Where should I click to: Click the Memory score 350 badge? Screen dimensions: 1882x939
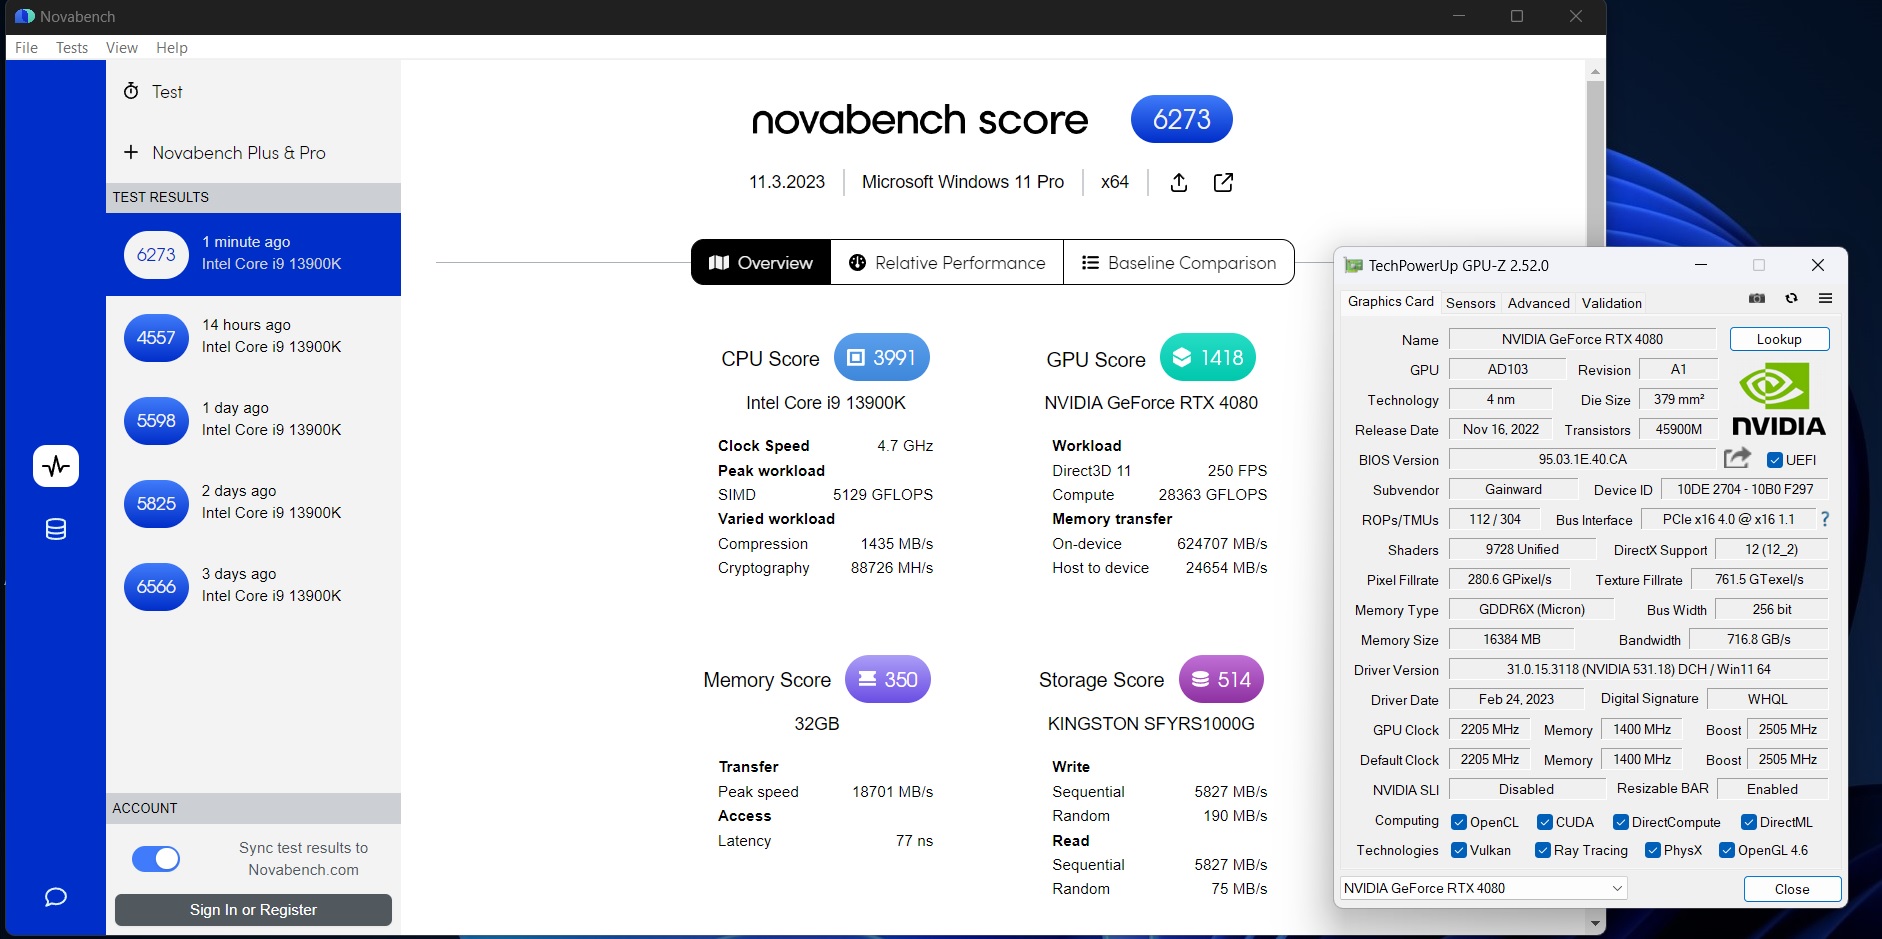click(x=888, y=680)
